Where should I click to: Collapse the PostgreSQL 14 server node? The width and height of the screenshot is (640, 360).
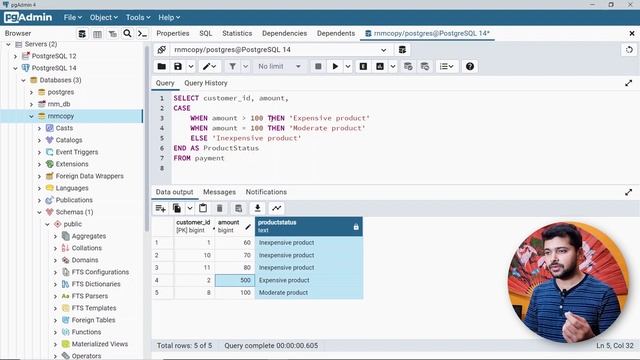point(16,68)
